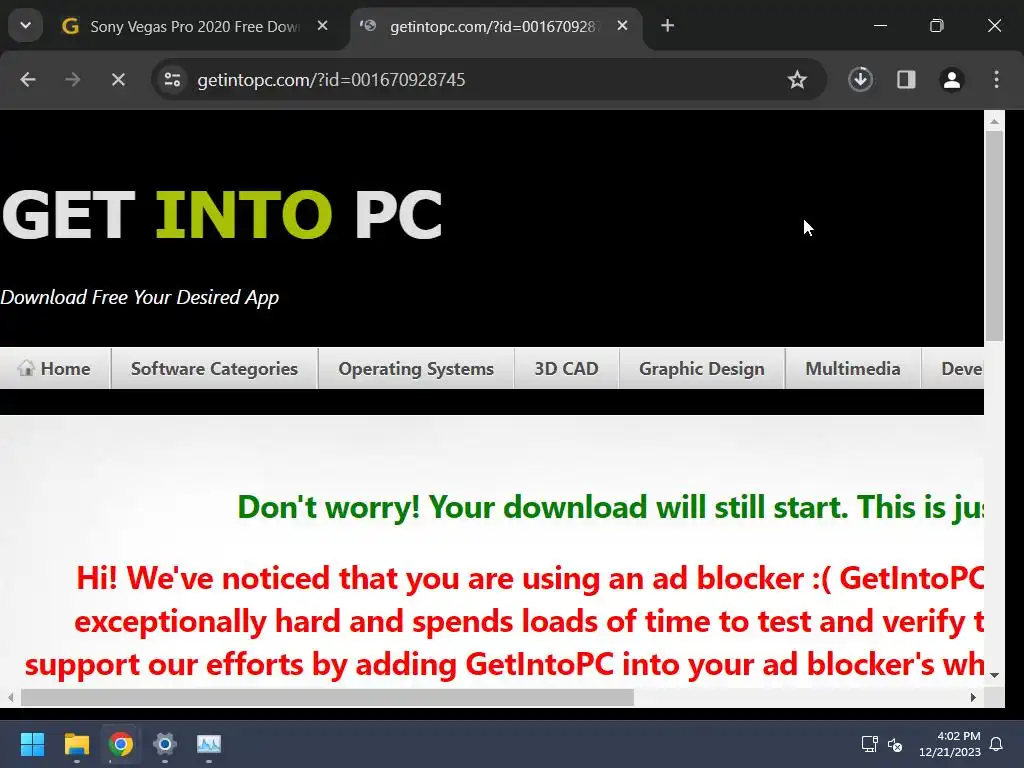Viewport: 1024px width, 768px height.
Task: Click 'Download Free Your Desired App' tagline
Action: tap(139, 297)
